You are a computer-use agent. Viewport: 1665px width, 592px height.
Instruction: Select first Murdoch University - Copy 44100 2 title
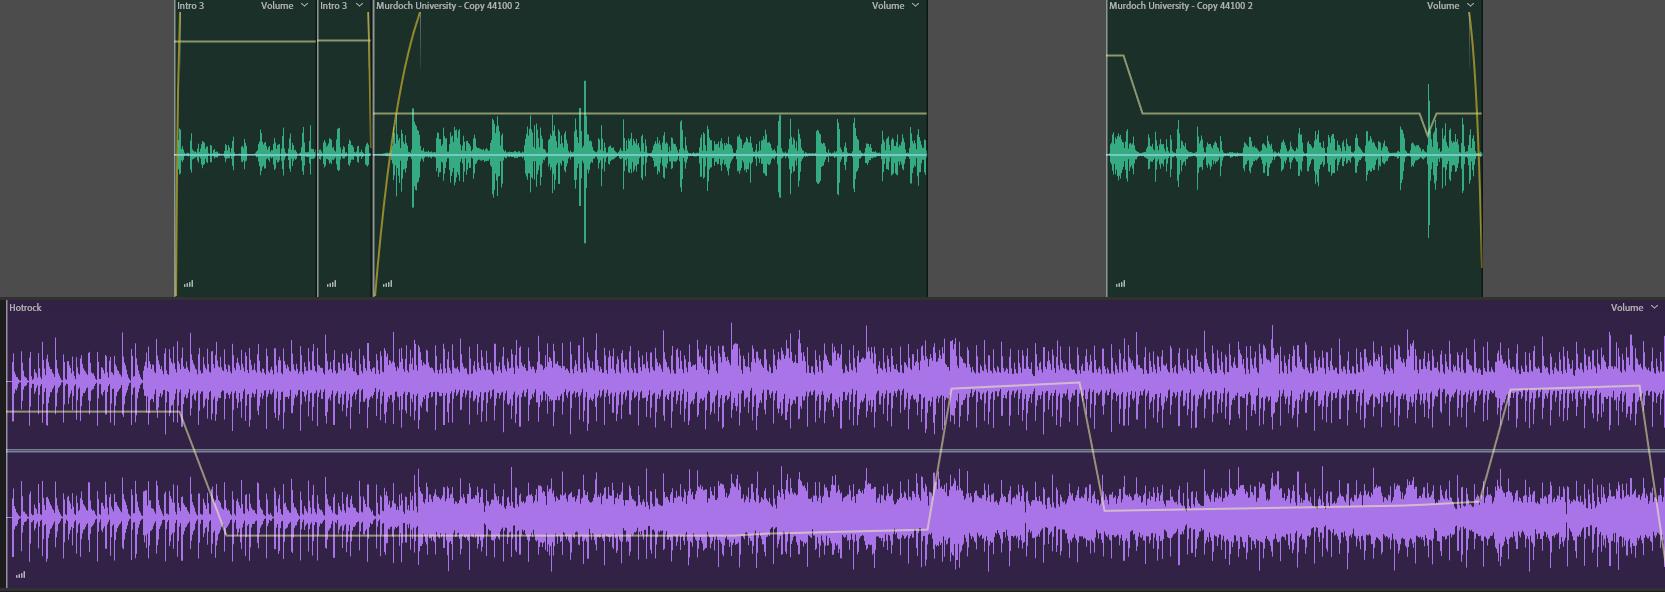pyautogui.click(x=448, y=6)
